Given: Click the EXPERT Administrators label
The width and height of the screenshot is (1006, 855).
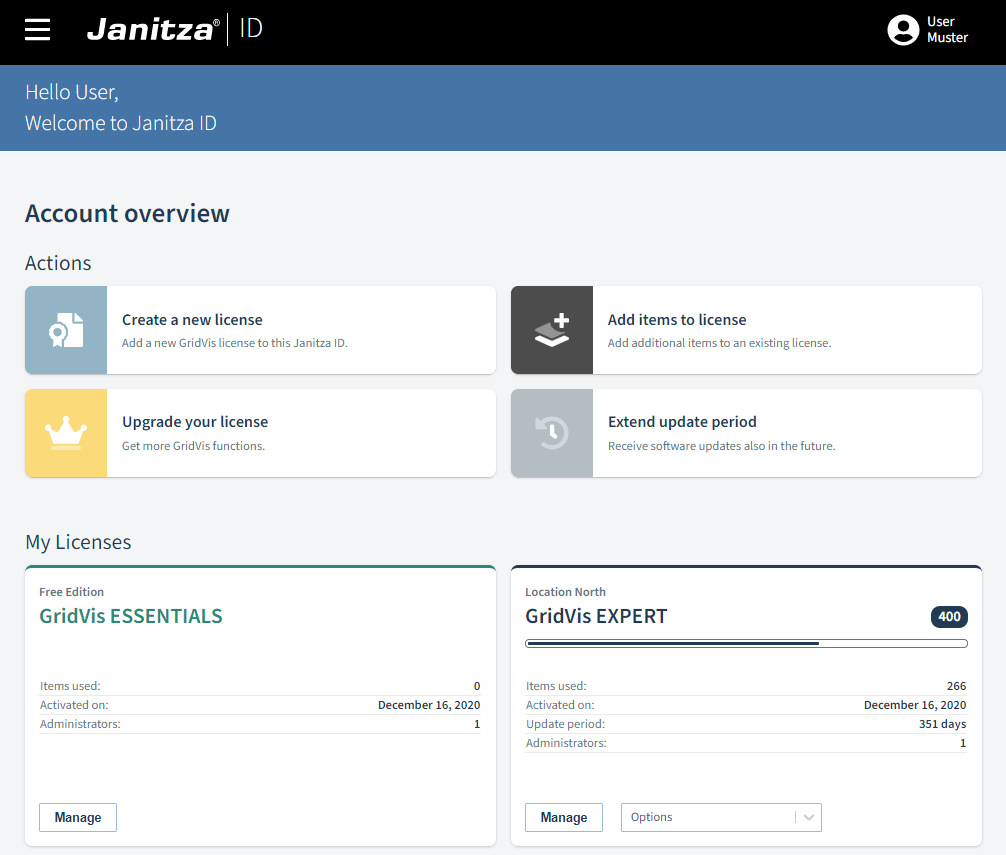Looking at the screenshot, I should [566, 743].
